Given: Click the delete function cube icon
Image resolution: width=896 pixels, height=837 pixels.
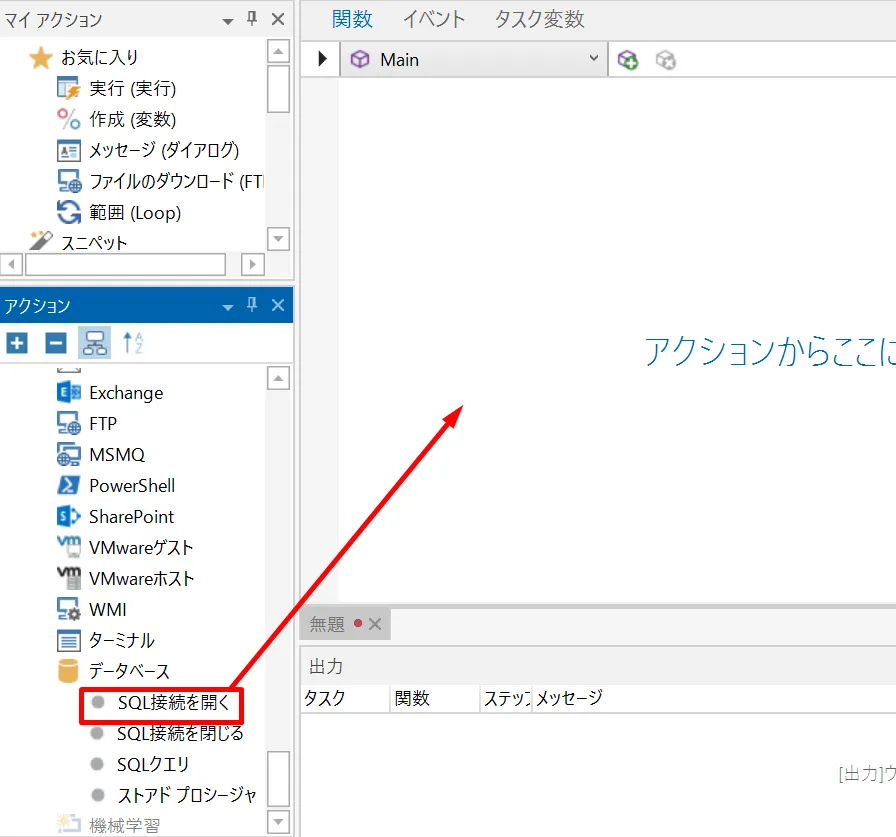Looking at the screenshot, I should click(666, 60).
